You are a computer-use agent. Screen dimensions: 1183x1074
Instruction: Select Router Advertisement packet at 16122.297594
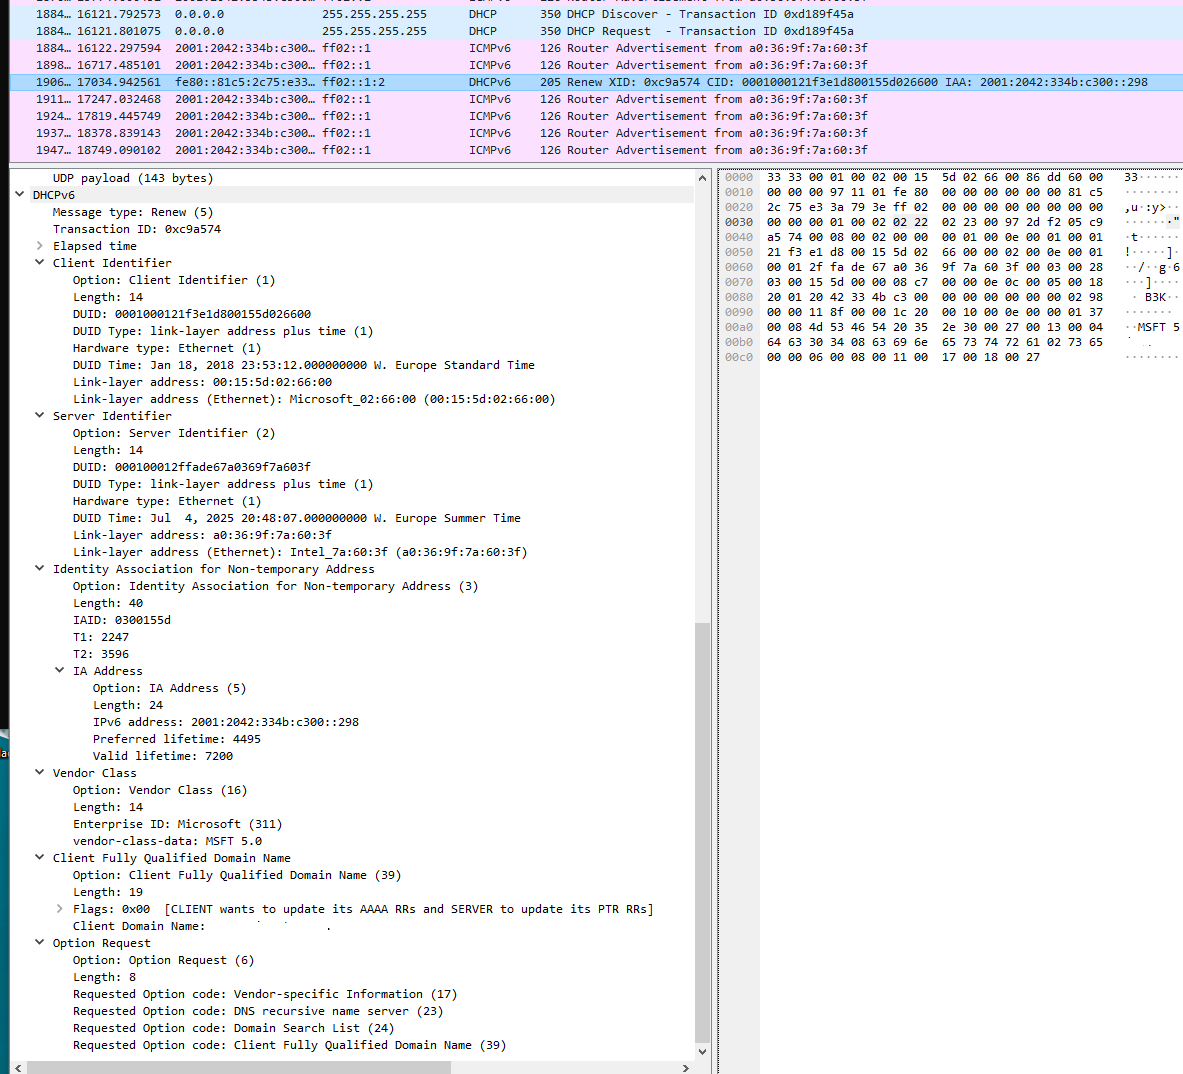[596, 48]
